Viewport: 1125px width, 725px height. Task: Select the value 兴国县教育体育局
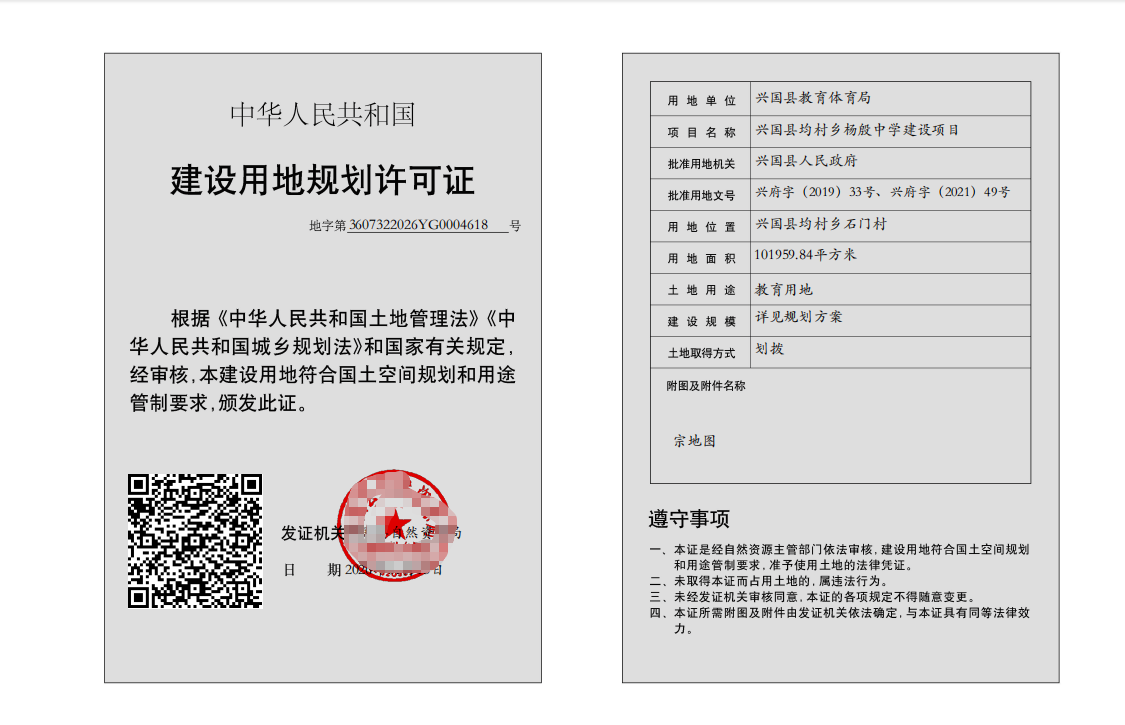click(813, 98)
